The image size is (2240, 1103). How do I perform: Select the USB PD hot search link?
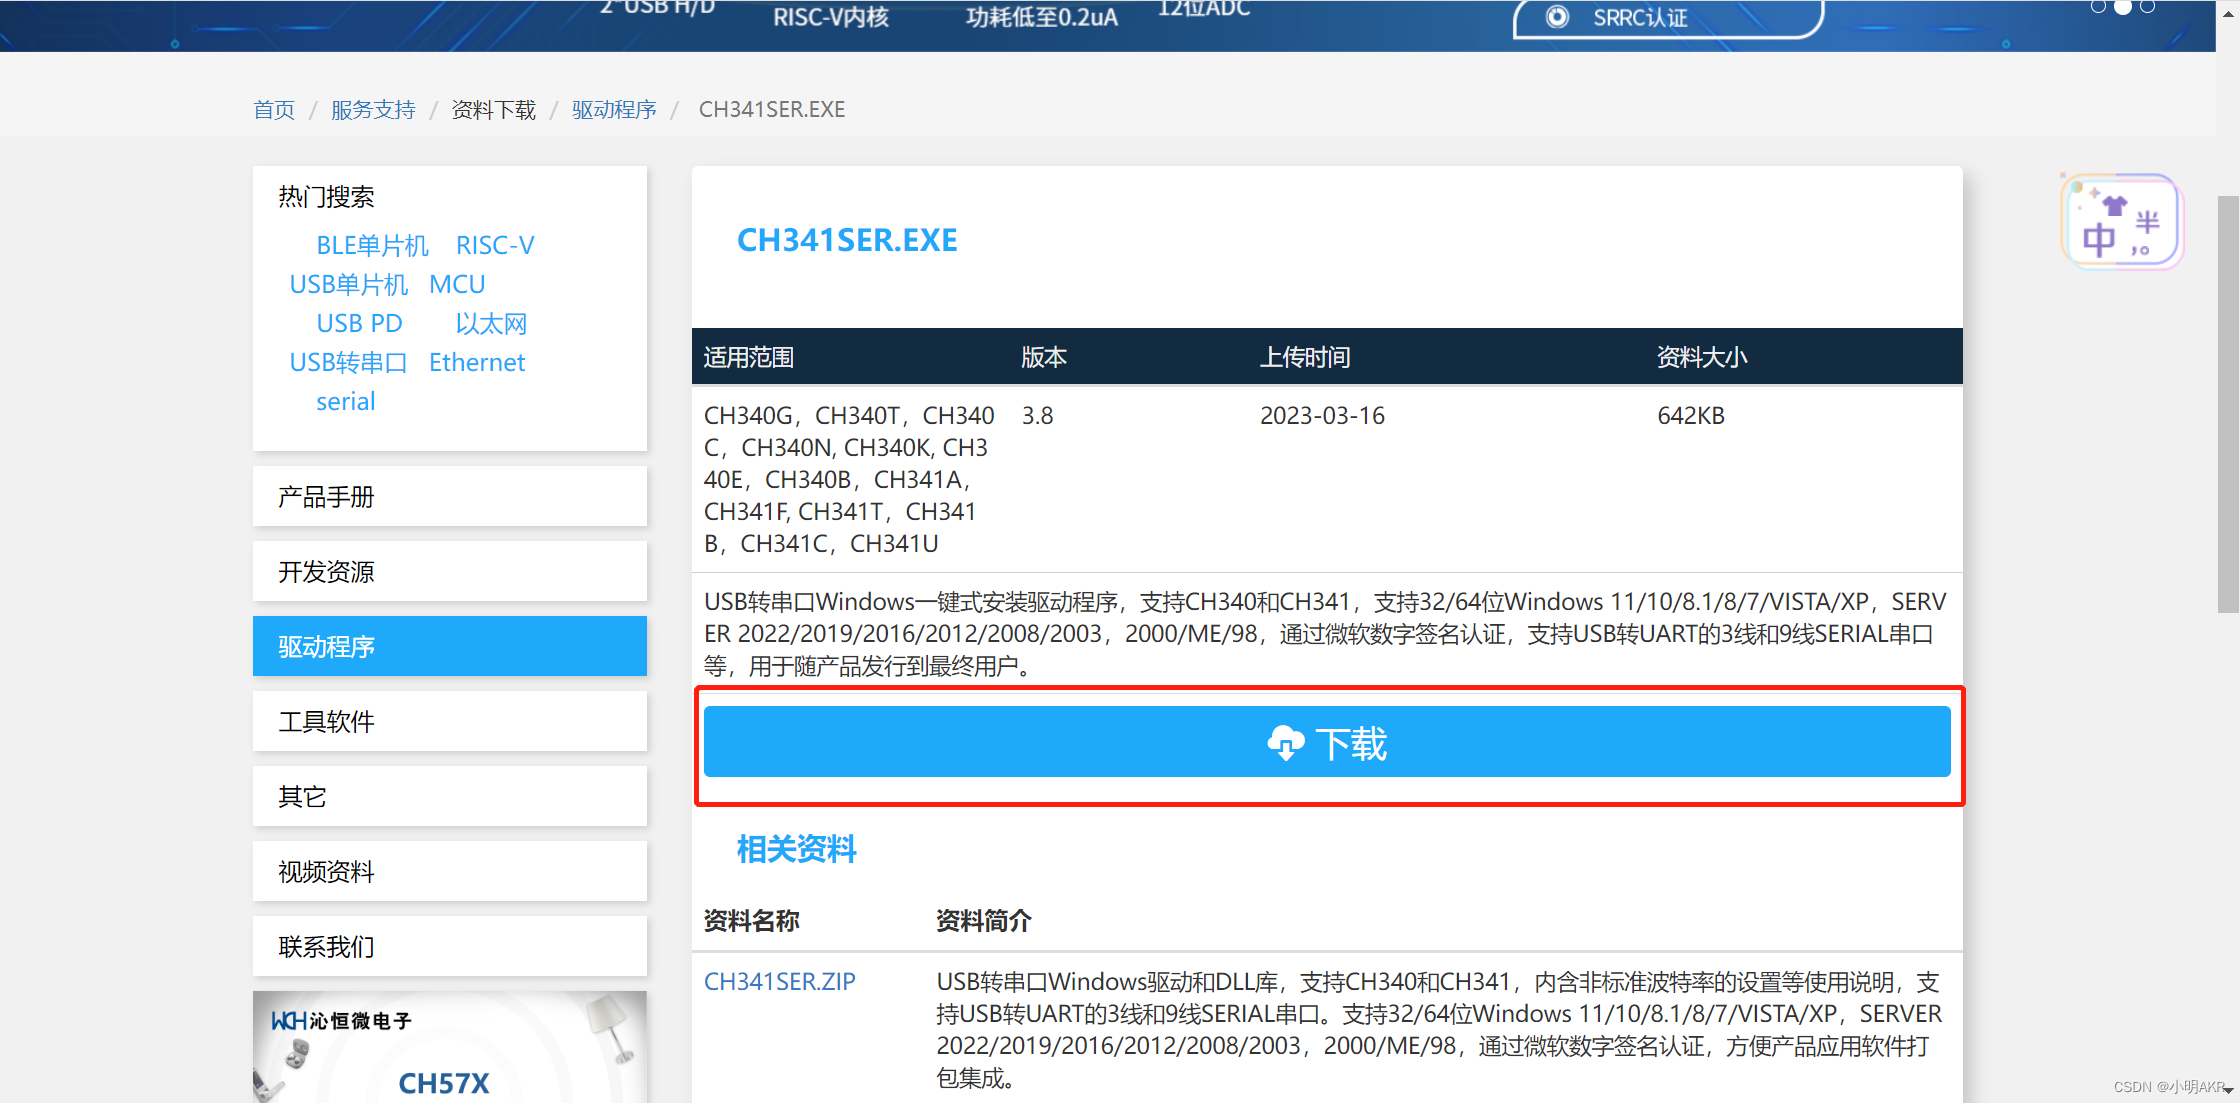click(x=359, y=323)
